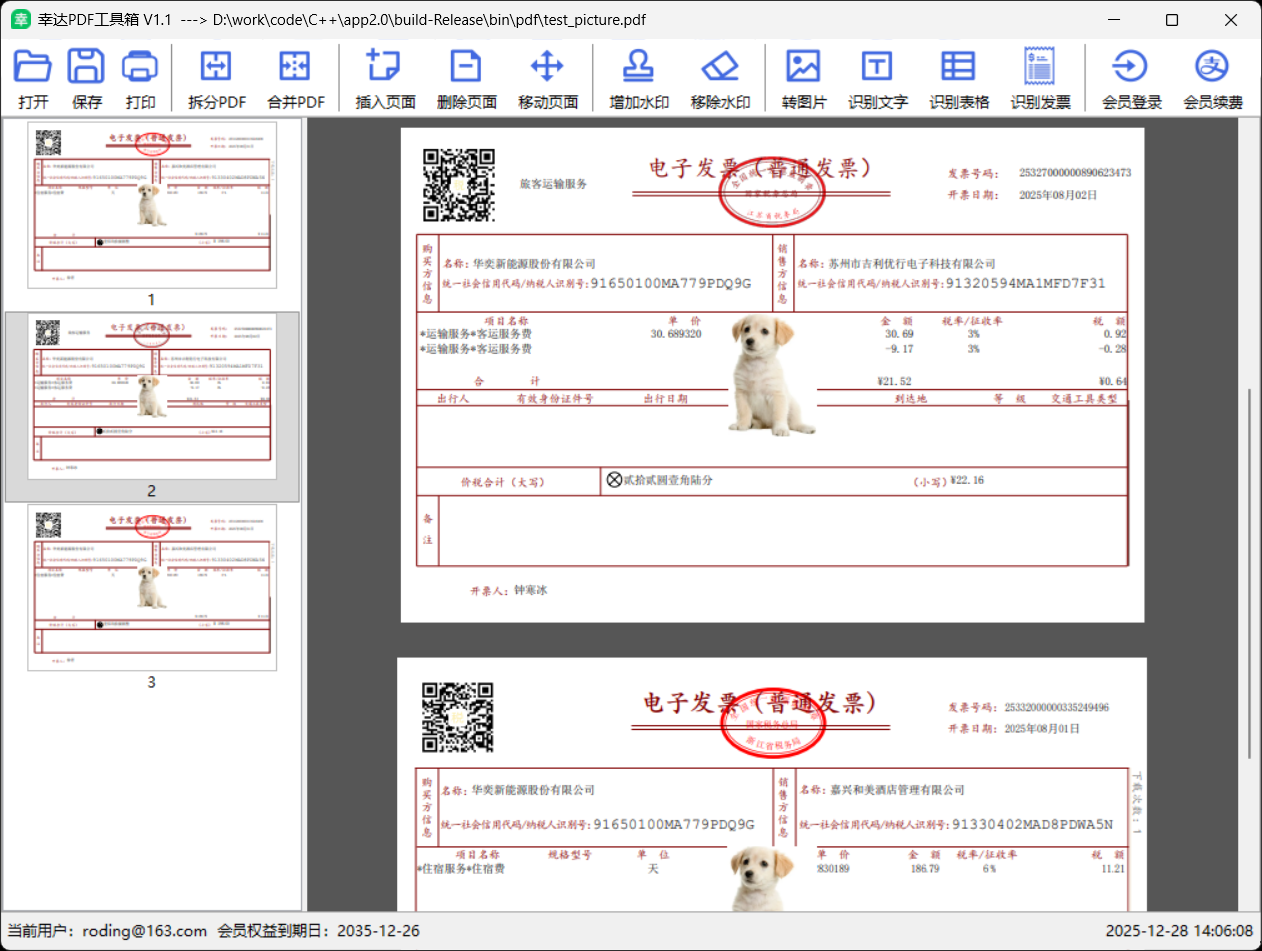Choose the Merge PDF (合并PDF) tool

click(x=296, y=67)
